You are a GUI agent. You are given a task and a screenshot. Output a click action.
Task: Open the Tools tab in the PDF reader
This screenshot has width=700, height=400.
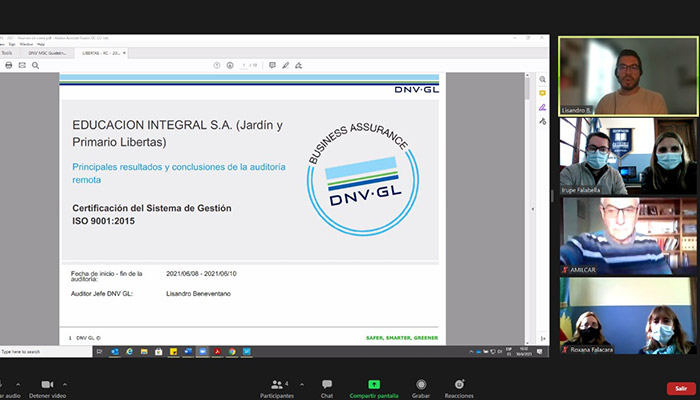(x=7, y=52)
